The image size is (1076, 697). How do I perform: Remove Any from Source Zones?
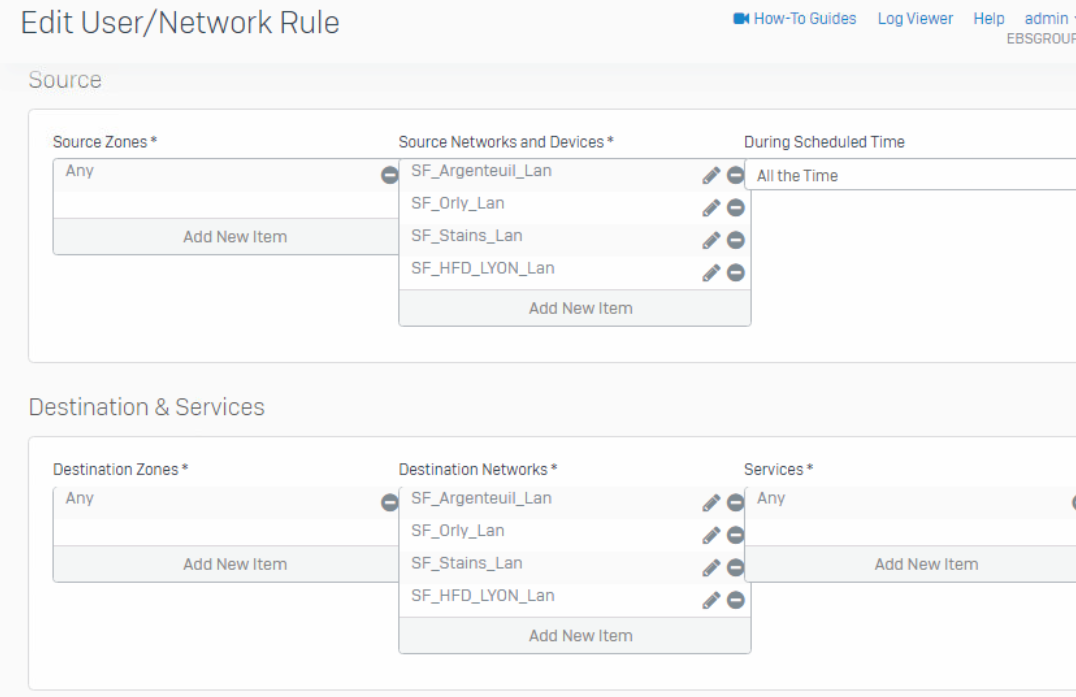point(389,175)
